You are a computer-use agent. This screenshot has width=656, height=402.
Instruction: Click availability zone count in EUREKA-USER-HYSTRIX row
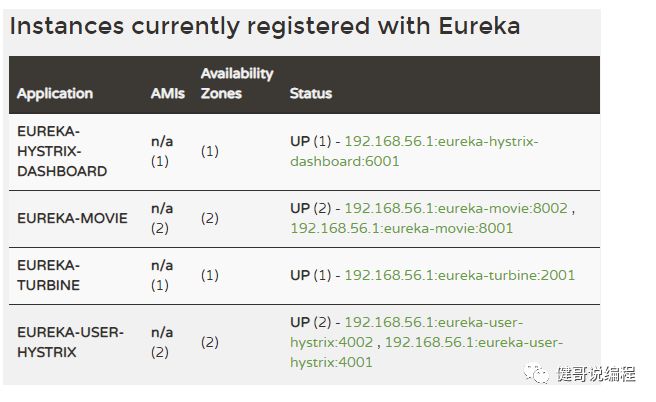(210, 342)
